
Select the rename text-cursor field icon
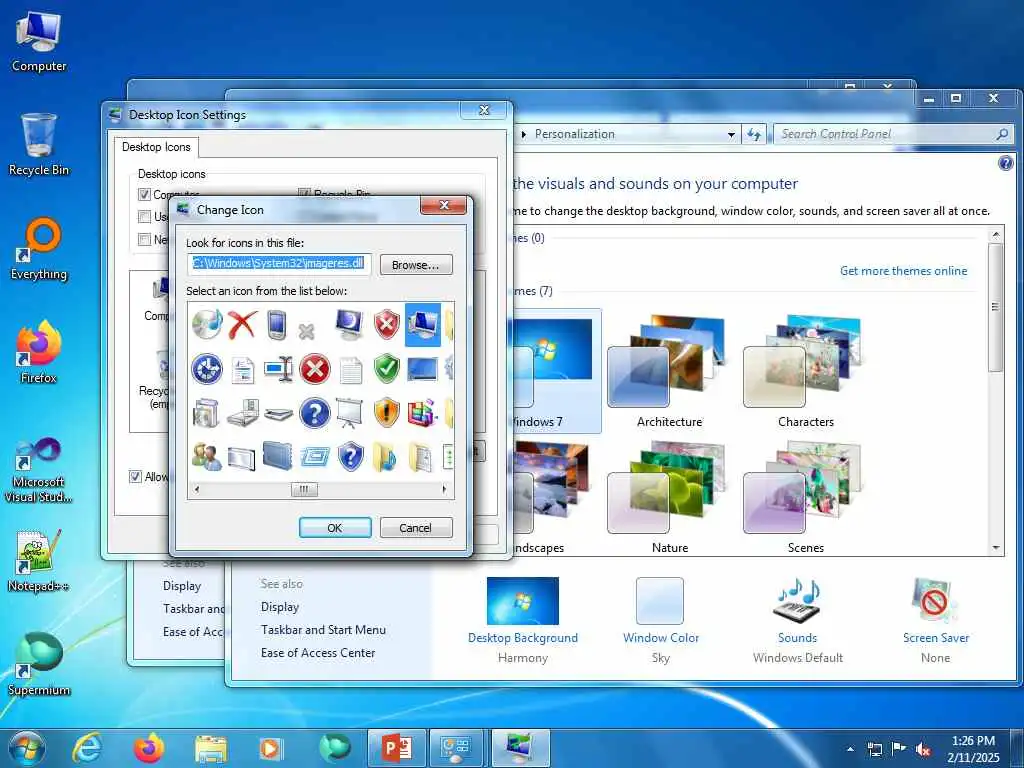[x=279, y=370]
